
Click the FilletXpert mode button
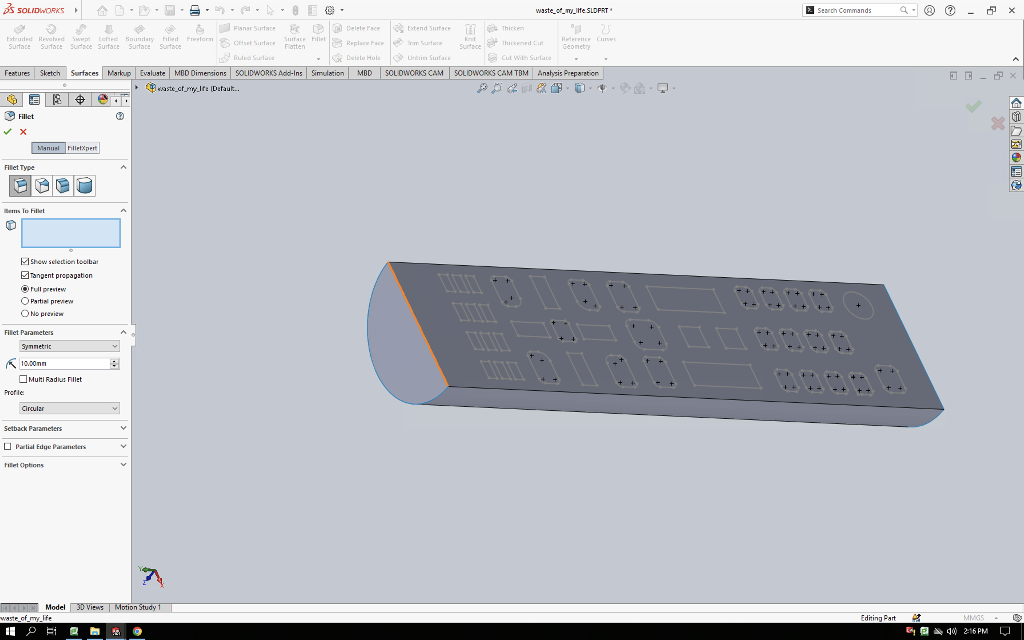point(83,148)
